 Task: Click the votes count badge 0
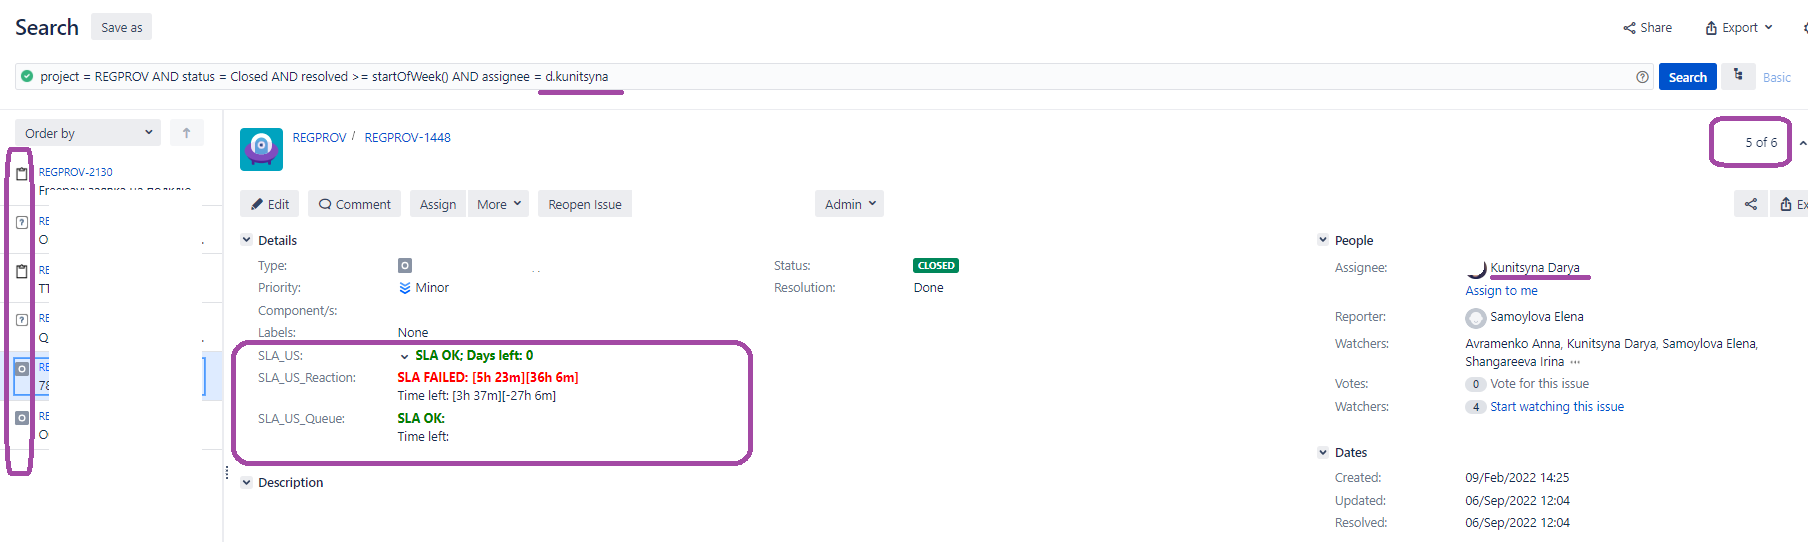(1476, 384)
